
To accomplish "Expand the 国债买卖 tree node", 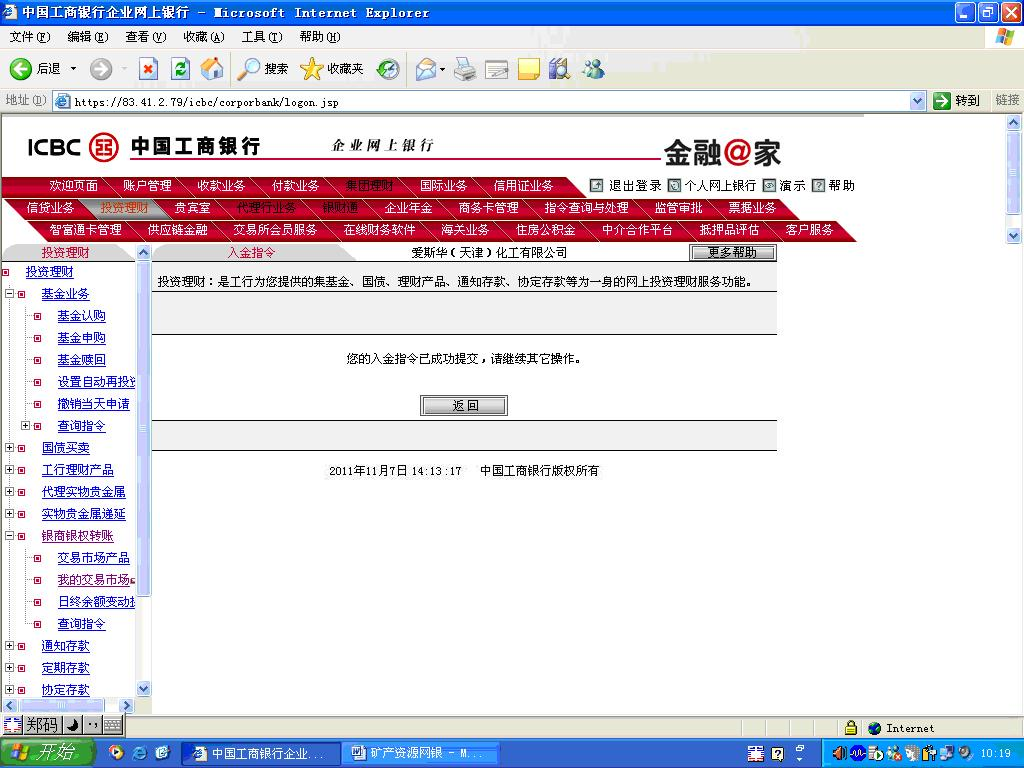I will pos(9,448).
